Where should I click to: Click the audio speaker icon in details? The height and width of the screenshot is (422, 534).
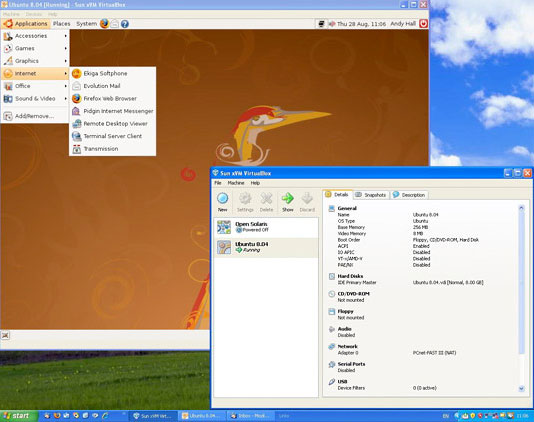[332, 329]
